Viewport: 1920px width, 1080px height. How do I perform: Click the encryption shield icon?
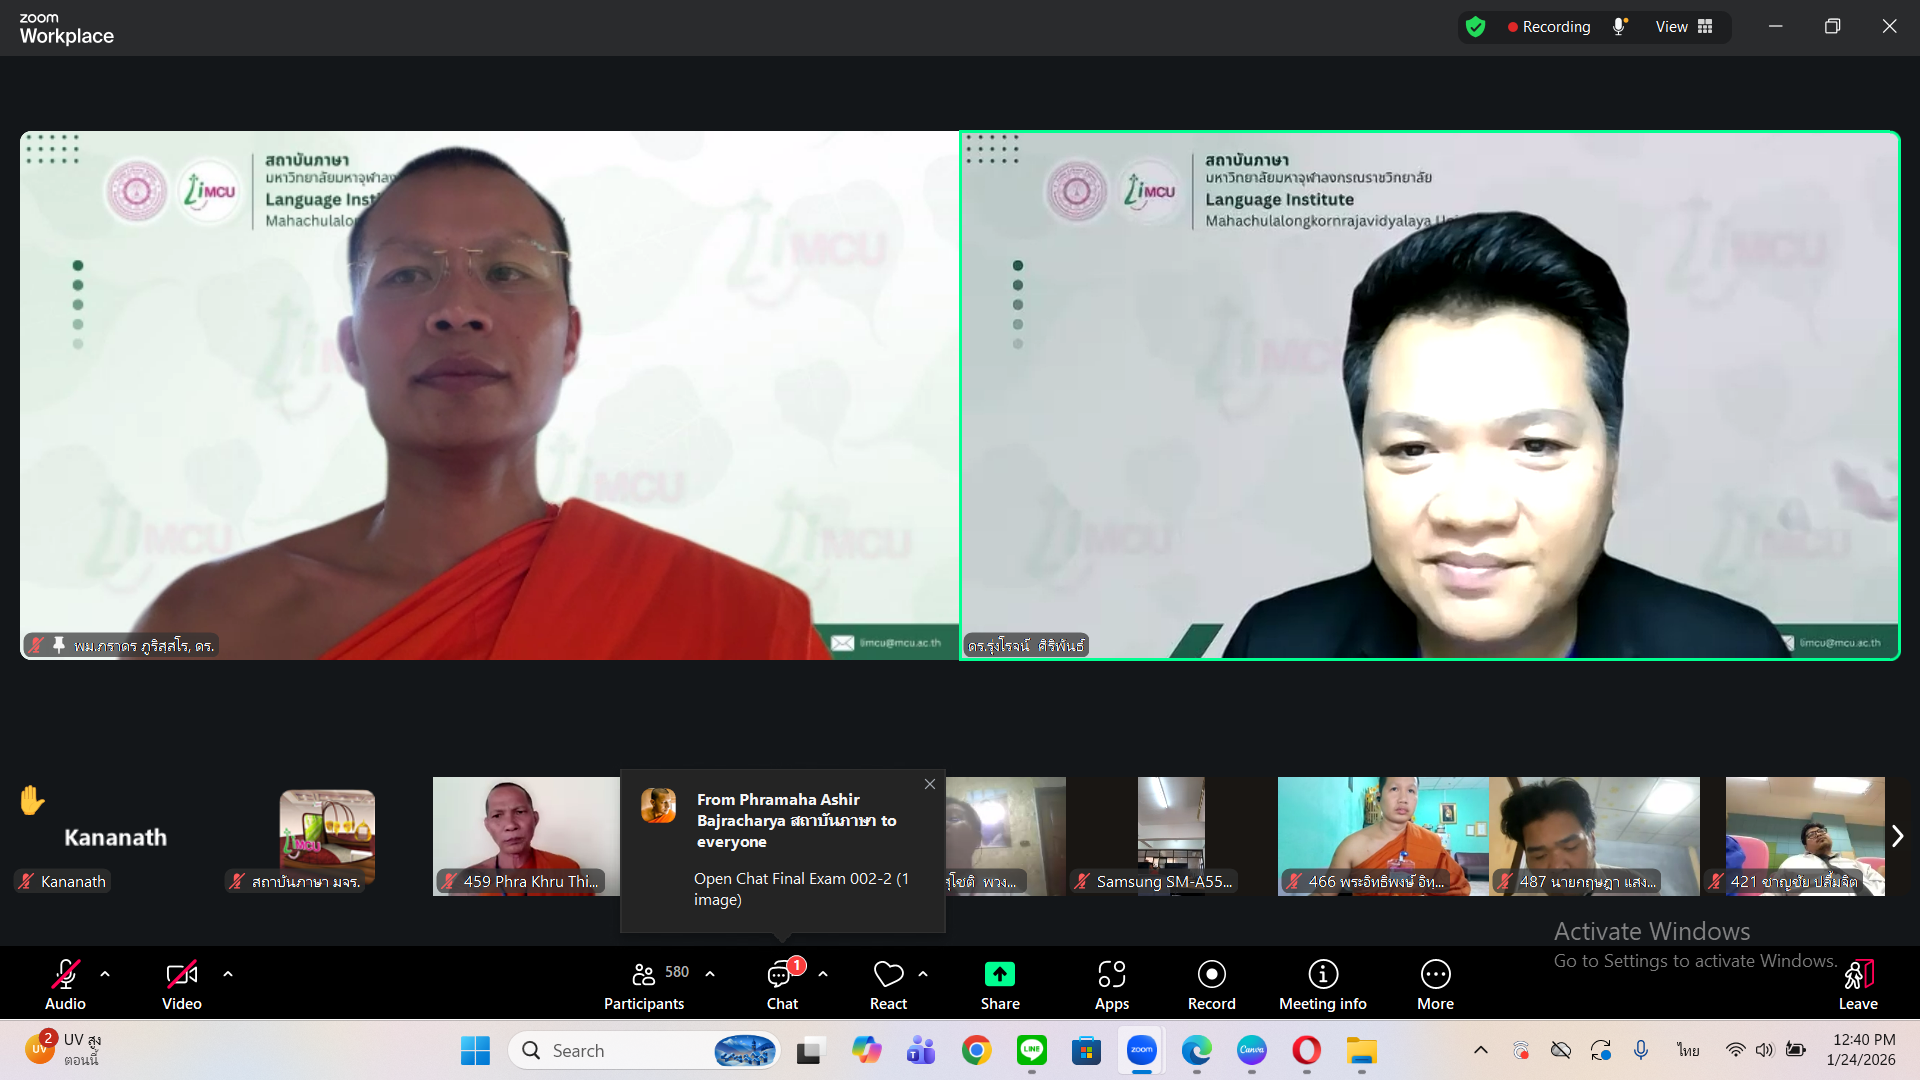[1475, 27]
